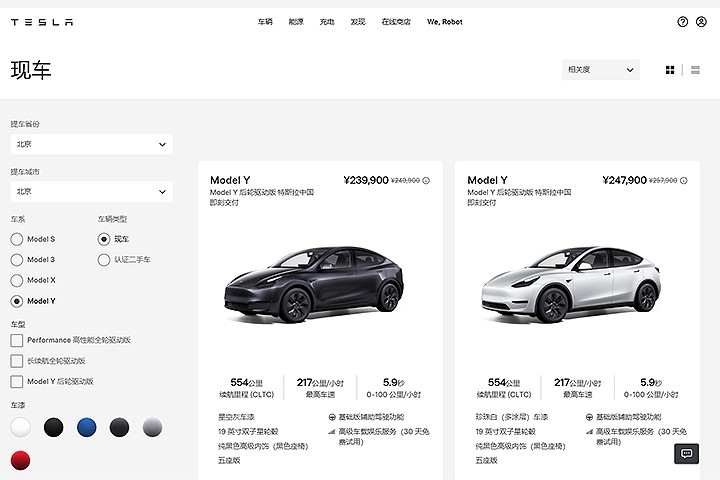The image size is (720, 480).
Task: Pick the silver paint swatch
Action: (152, 427)
